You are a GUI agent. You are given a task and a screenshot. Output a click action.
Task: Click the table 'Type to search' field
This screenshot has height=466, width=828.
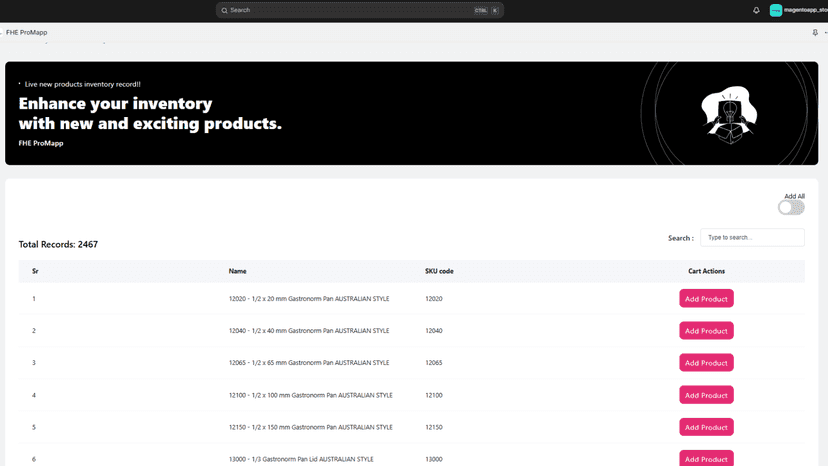coord(752,238)
